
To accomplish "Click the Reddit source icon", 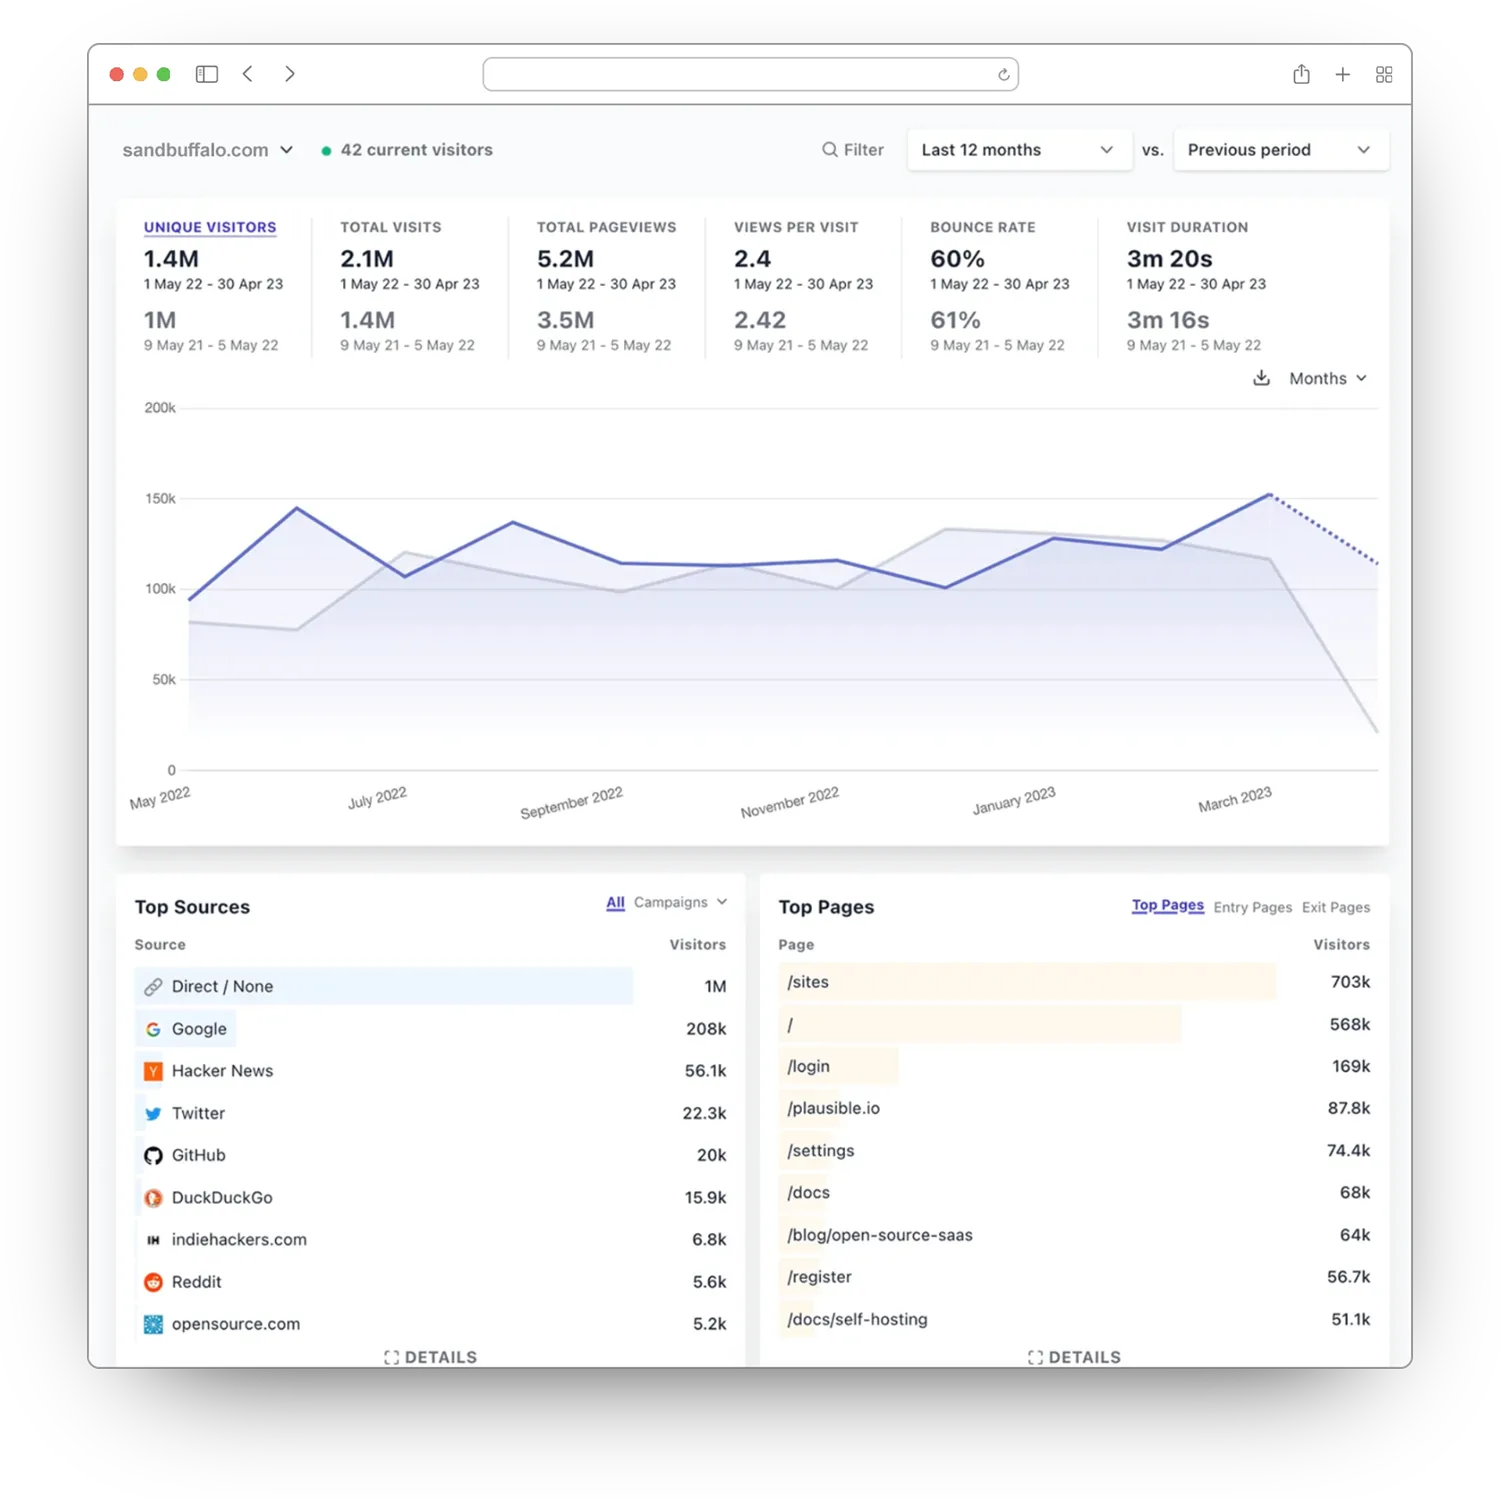I will [x=153, y=1281].
